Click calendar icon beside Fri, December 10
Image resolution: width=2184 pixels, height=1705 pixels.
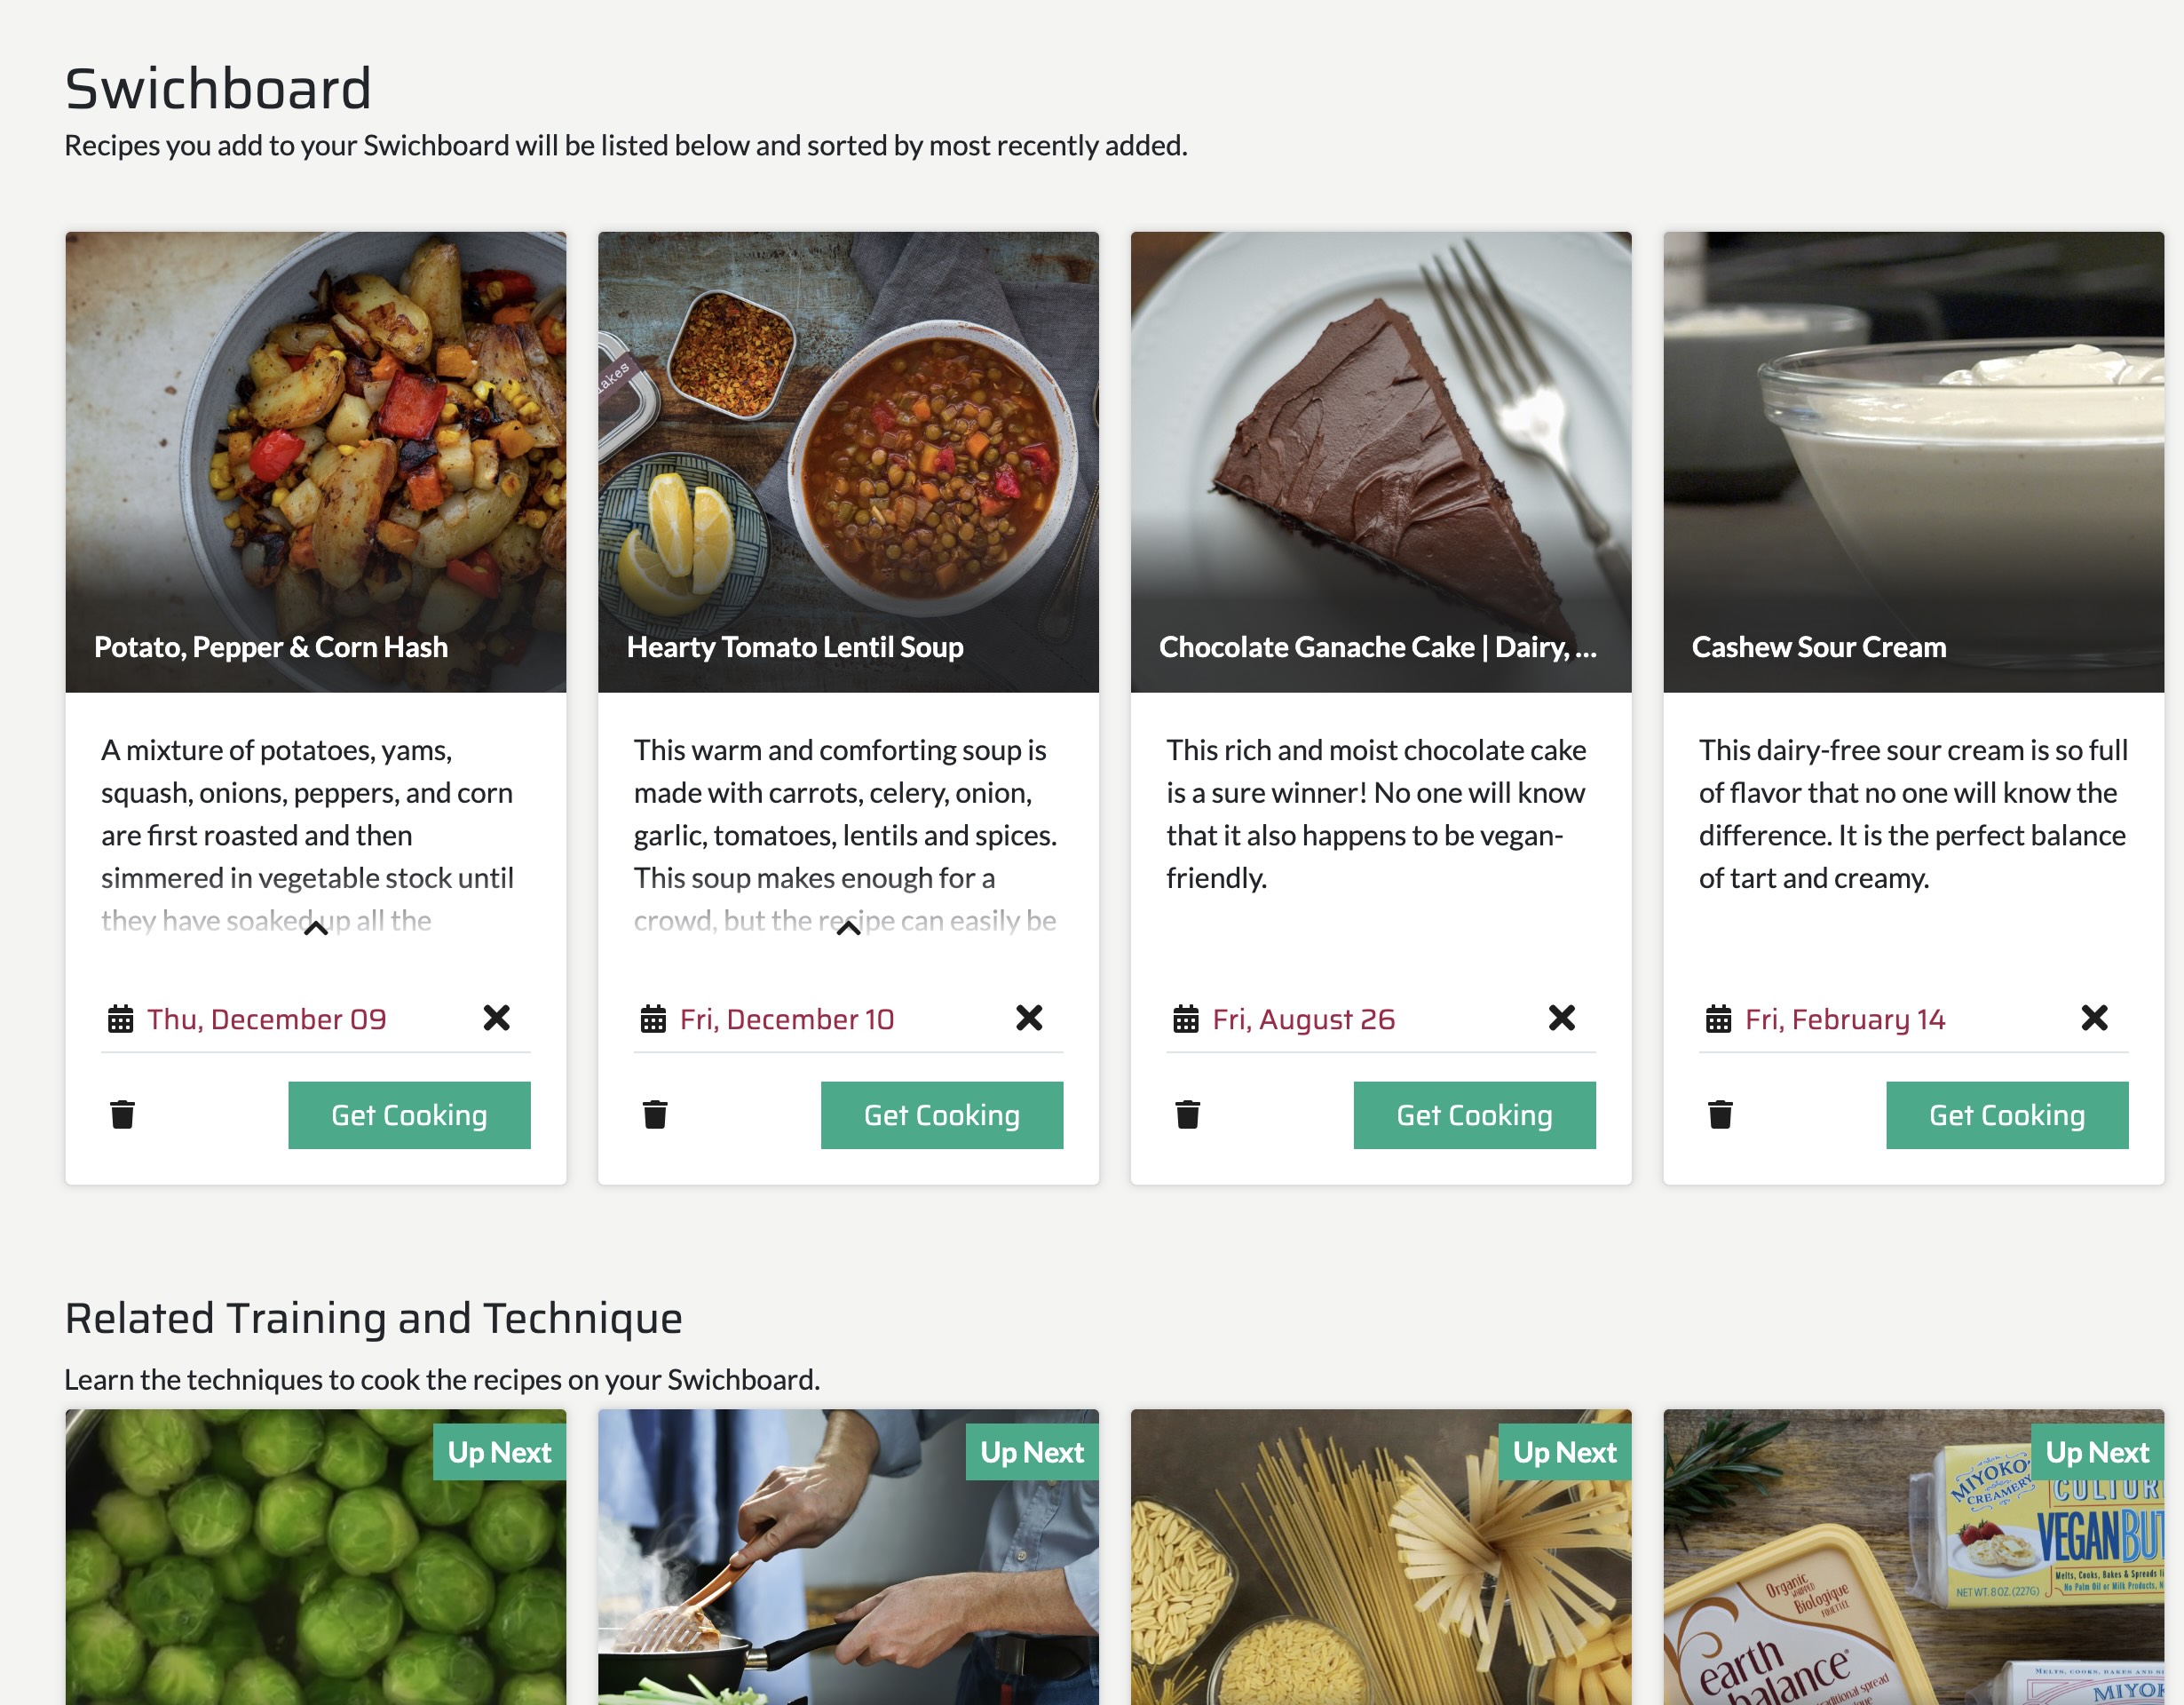pyautogui.click(x=653, y=1019)
